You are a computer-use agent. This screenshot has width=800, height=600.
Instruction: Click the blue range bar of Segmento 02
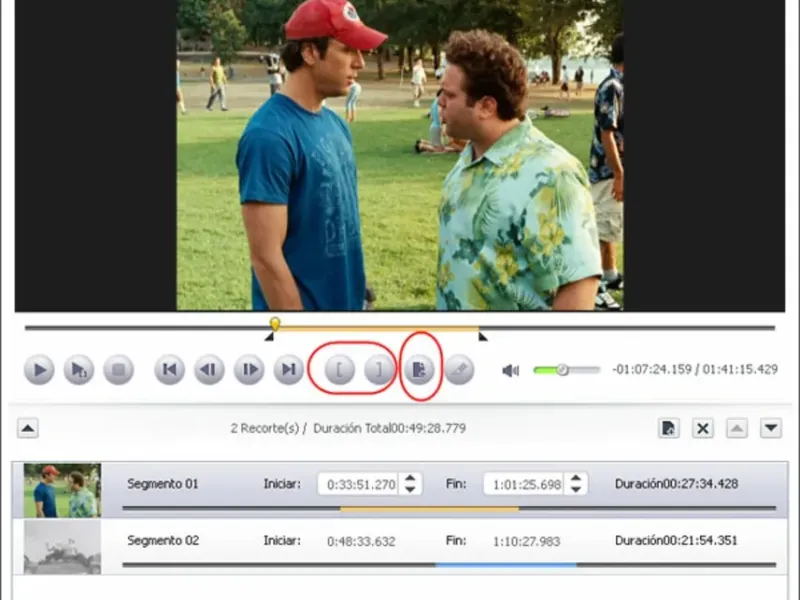pyautogui.click(x=506, y=565)
